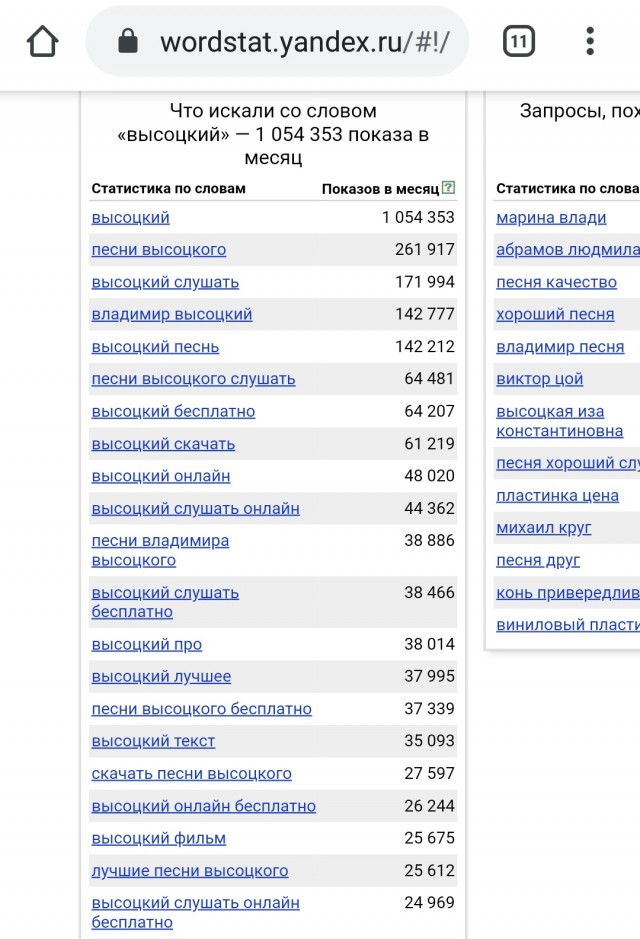Click the value 61 219

click(x=429, y=444)
